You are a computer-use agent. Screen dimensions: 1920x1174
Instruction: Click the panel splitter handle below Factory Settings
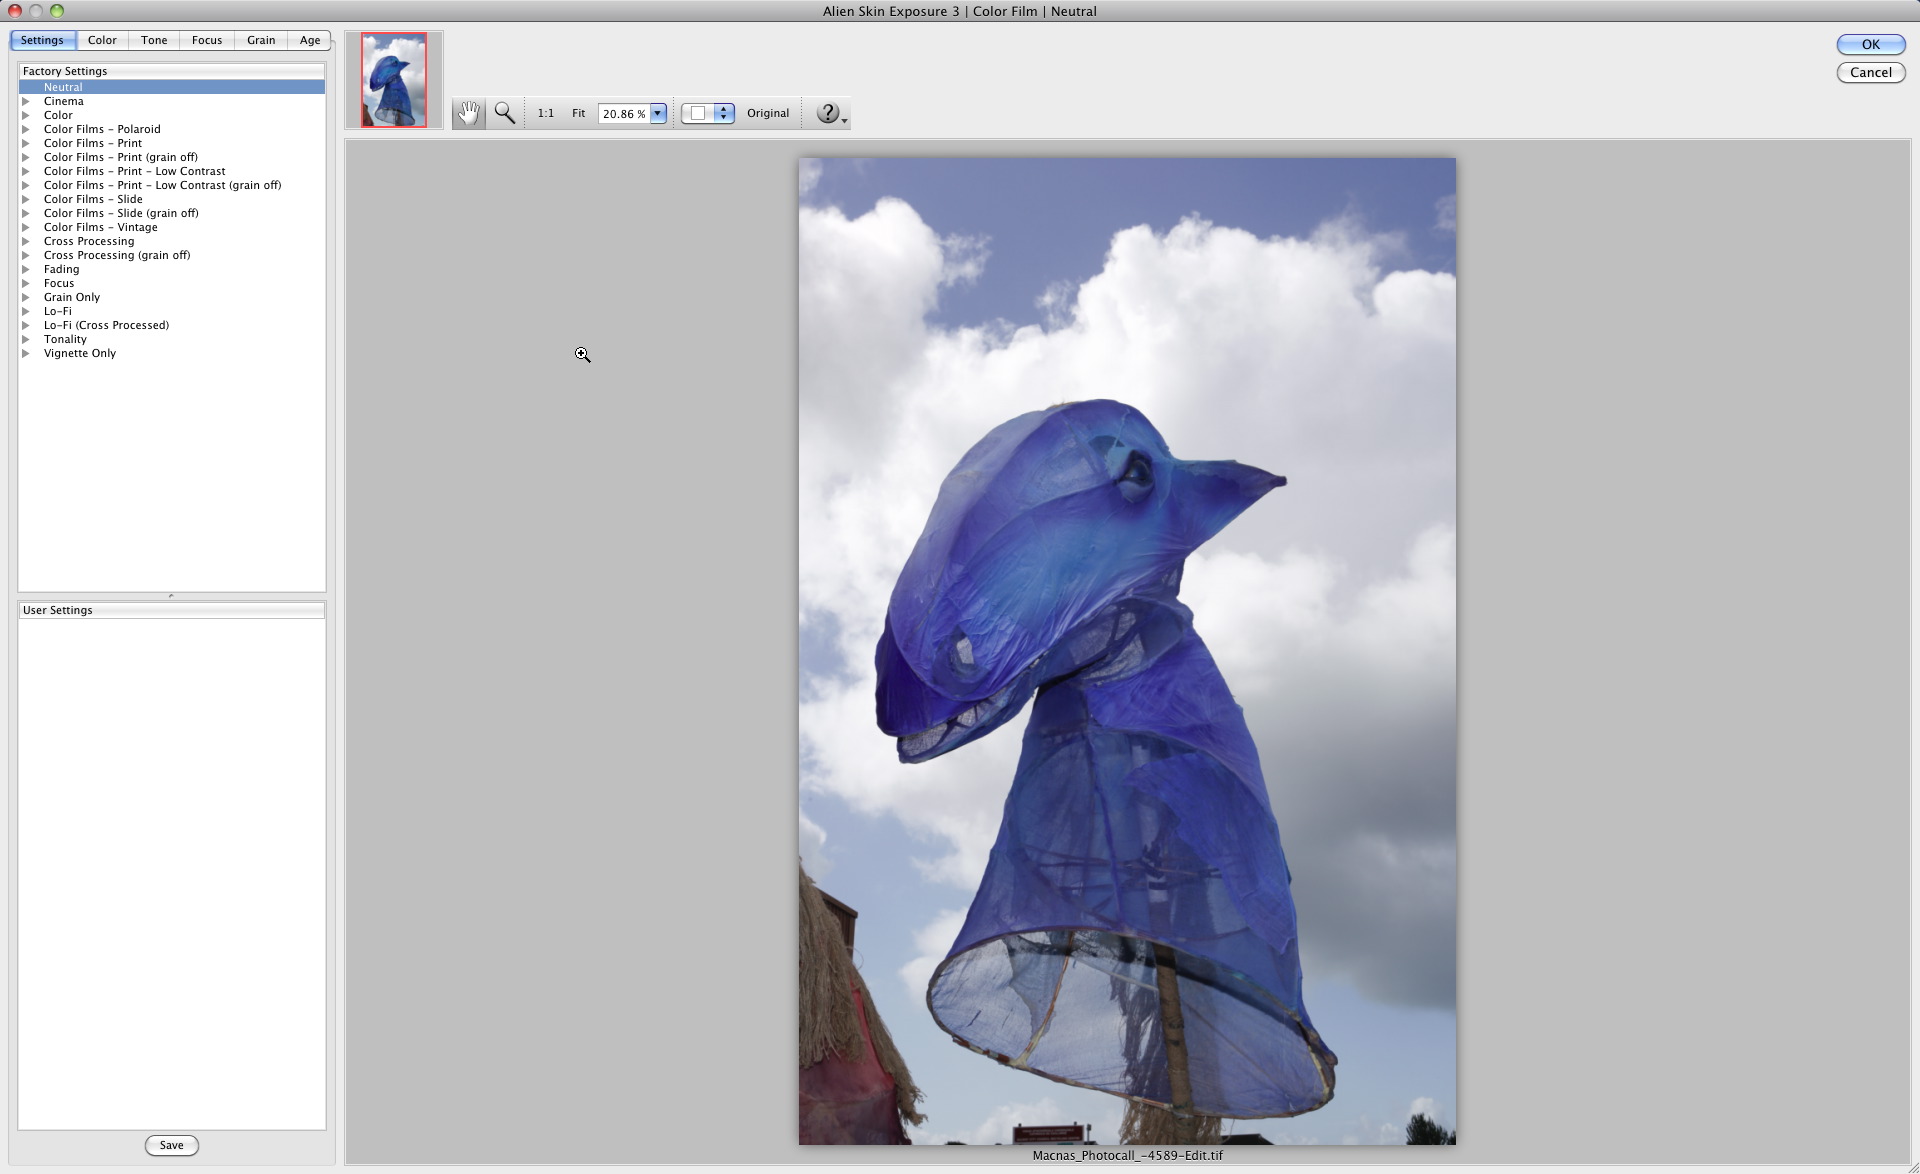pos(171,596)
